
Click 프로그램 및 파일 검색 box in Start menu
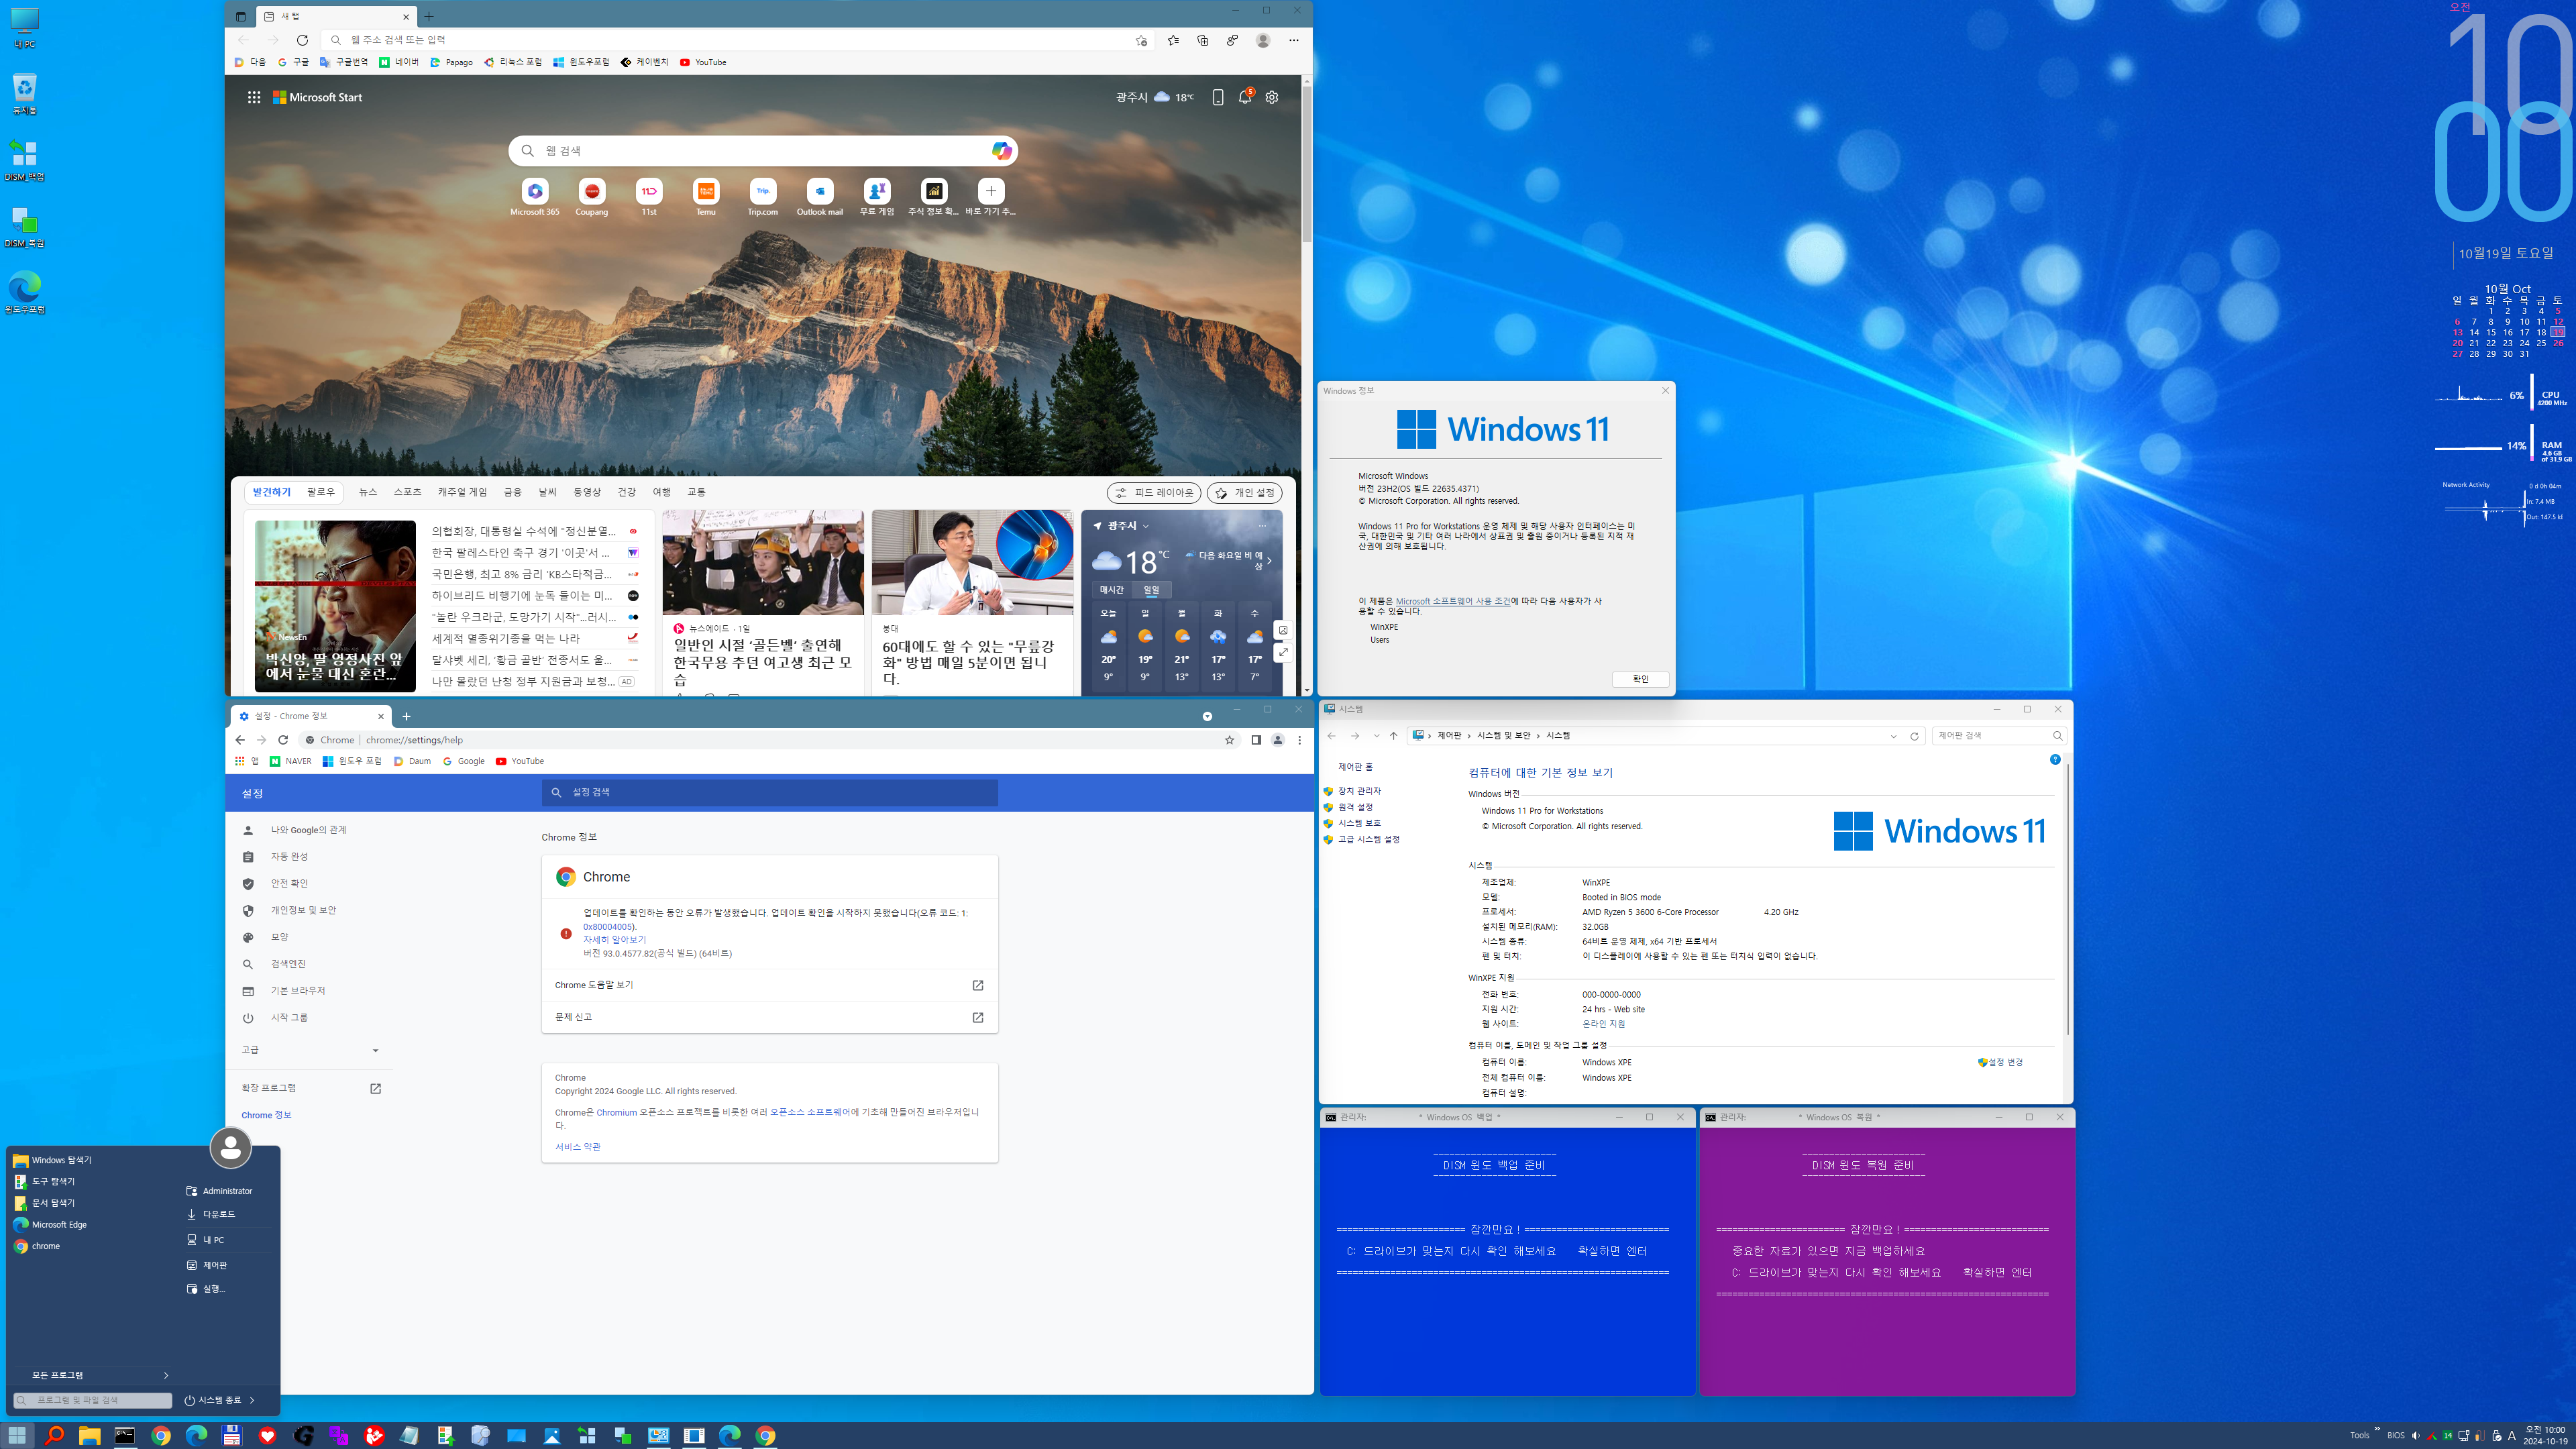[x=93, y=1400]
